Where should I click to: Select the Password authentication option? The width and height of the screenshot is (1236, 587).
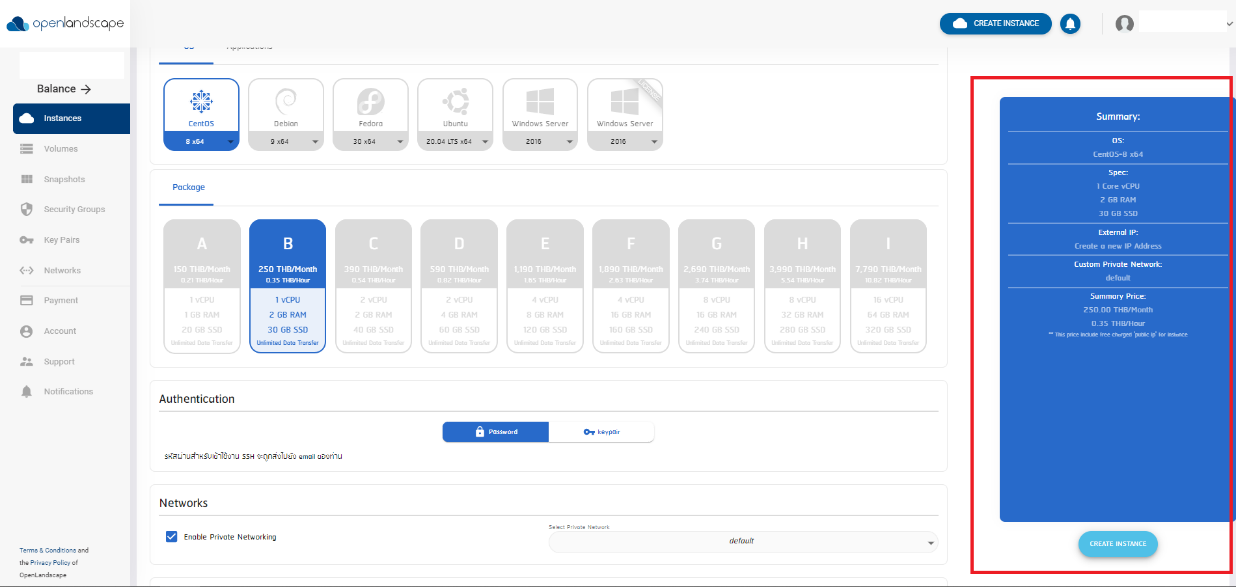point(495,431)
